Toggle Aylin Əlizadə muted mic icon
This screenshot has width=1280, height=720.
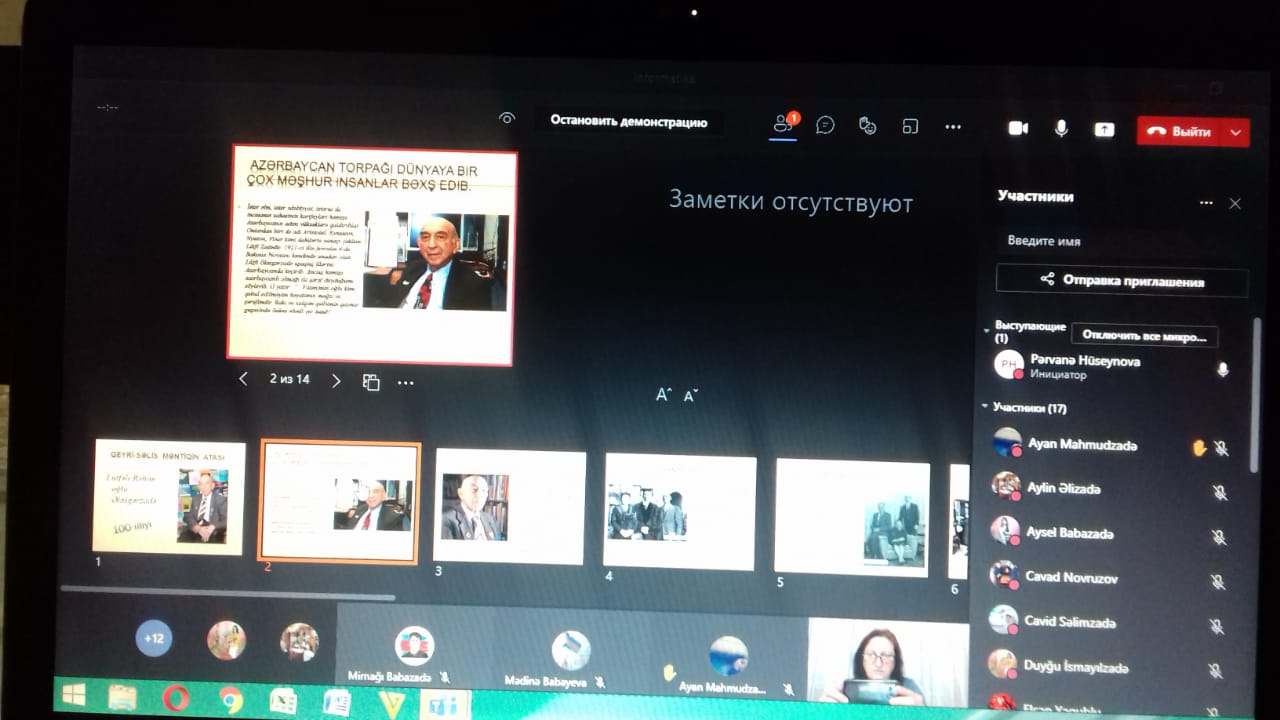(x=1219, y=492)
